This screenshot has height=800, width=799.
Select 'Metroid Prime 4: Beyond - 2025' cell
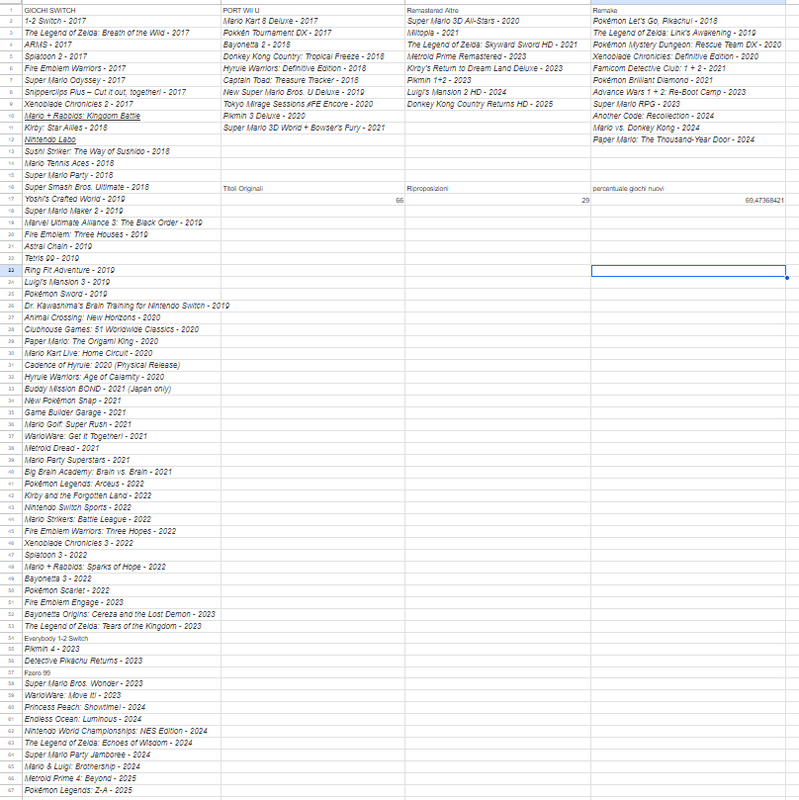pyautogui.click(x=121, y=778)
